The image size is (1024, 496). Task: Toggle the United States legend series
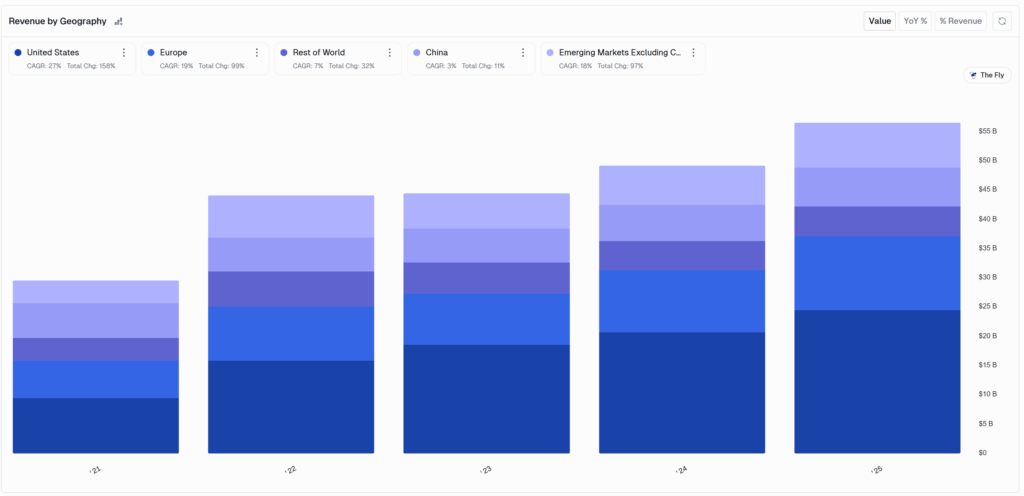tap(53, 52)
